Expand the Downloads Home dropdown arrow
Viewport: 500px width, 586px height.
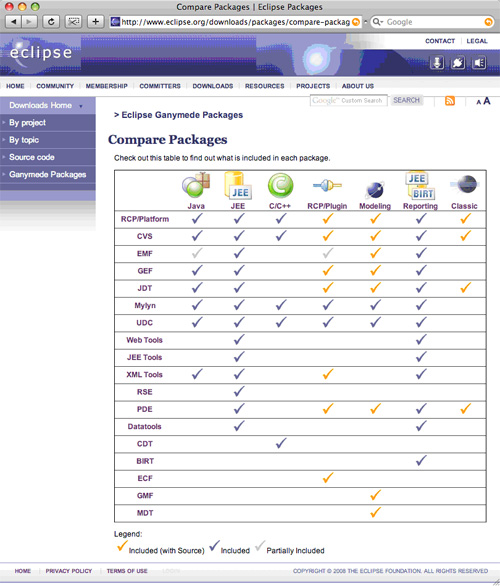pos(81,106)
